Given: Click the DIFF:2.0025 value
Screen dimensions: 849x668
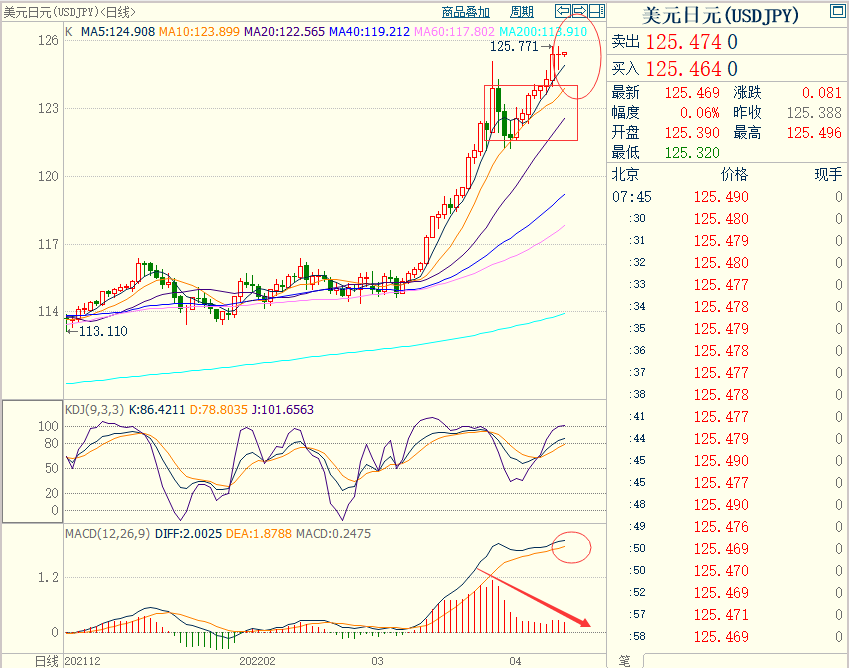Looking at the screenshot, I should click(188, 534).
